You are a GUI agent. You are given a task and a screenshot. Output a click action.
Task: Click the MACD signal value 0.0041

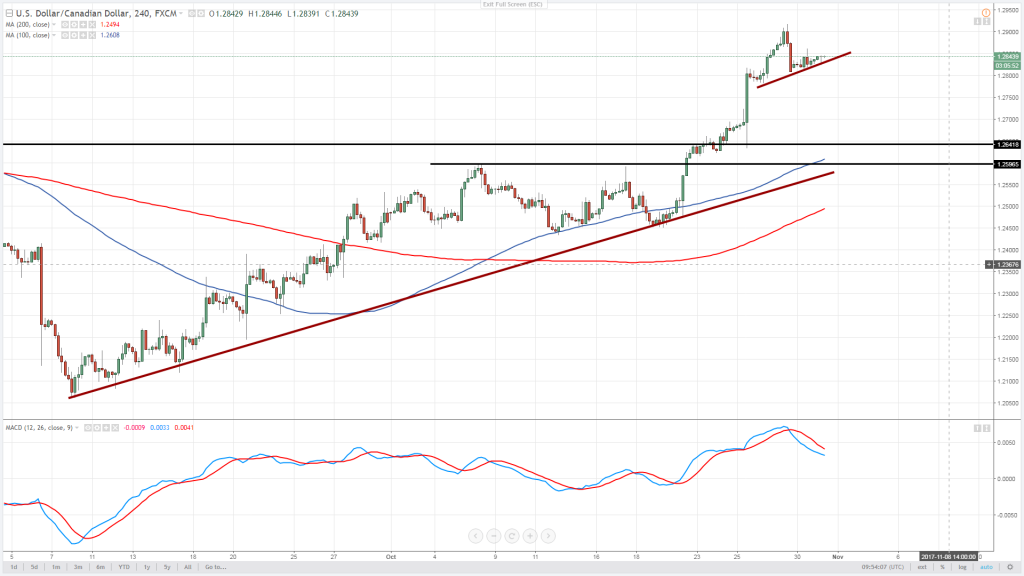click(x=184, y=428)
